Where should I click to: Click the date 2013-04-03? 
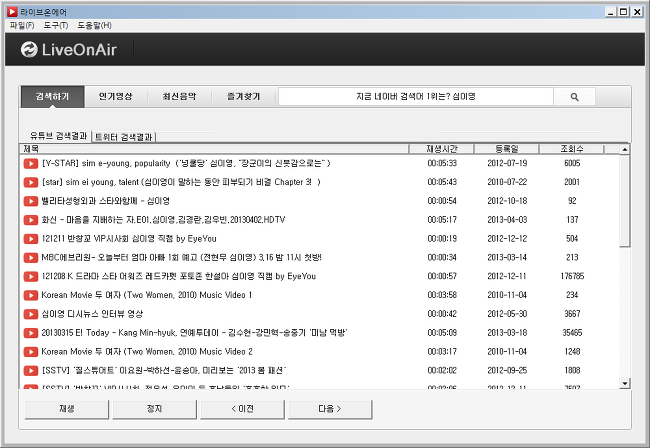(507, 220)
